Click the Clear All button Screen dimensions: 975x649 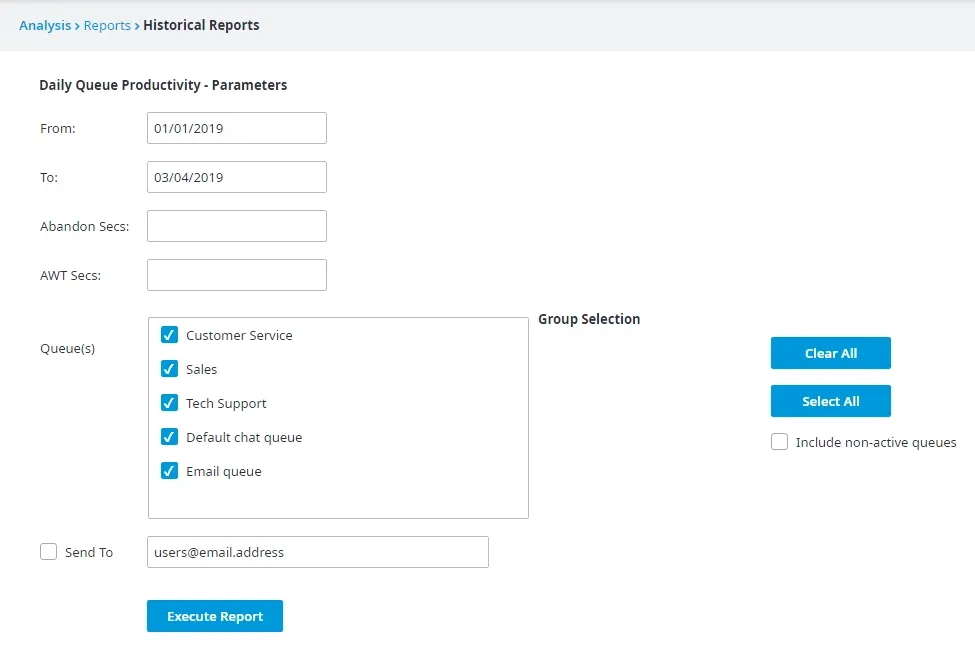[x=831, y=353]
